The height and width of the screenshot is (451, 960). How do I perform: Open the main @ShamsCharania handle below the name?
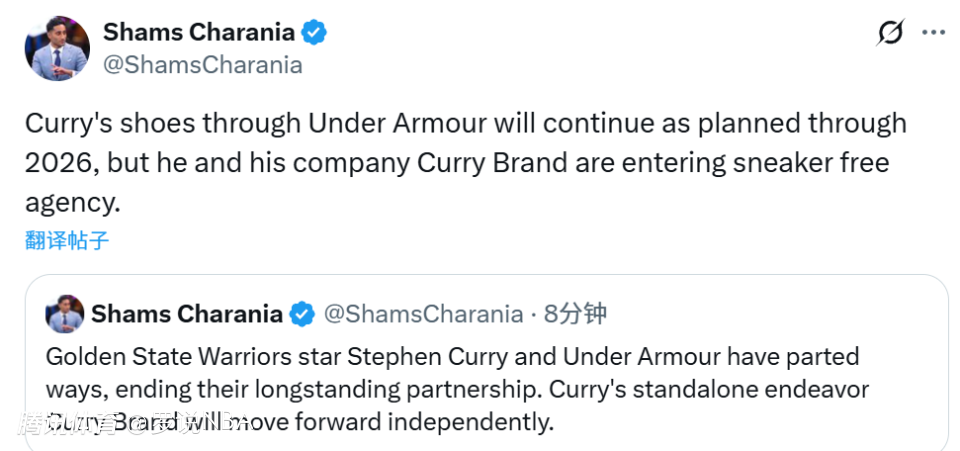(x=203, y=65)
